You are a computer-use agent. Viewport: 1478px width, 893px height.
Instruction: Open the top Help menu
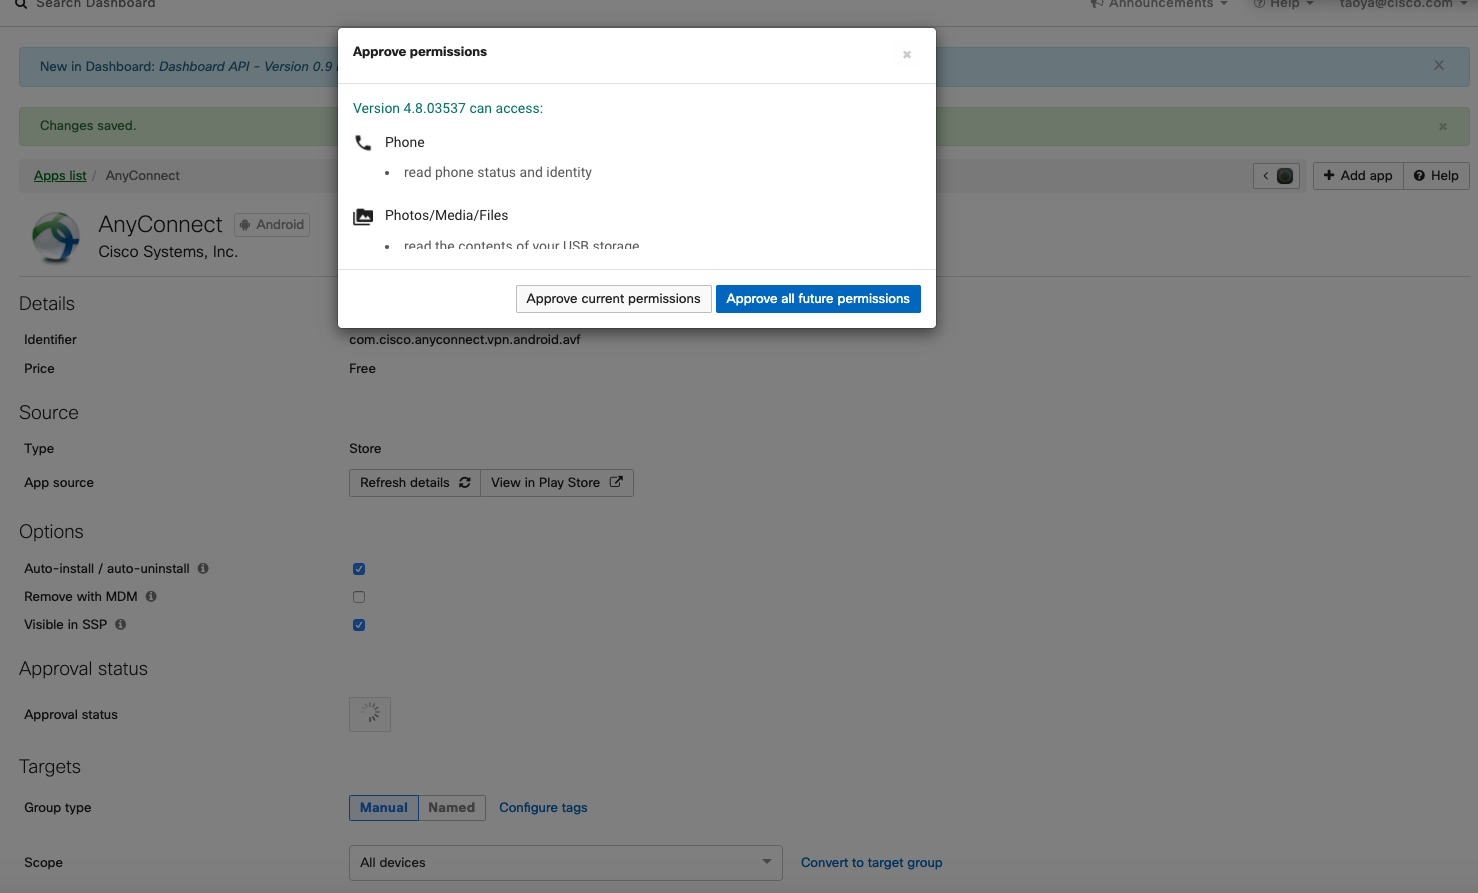pyautogui.click(x=1284, y=4)
